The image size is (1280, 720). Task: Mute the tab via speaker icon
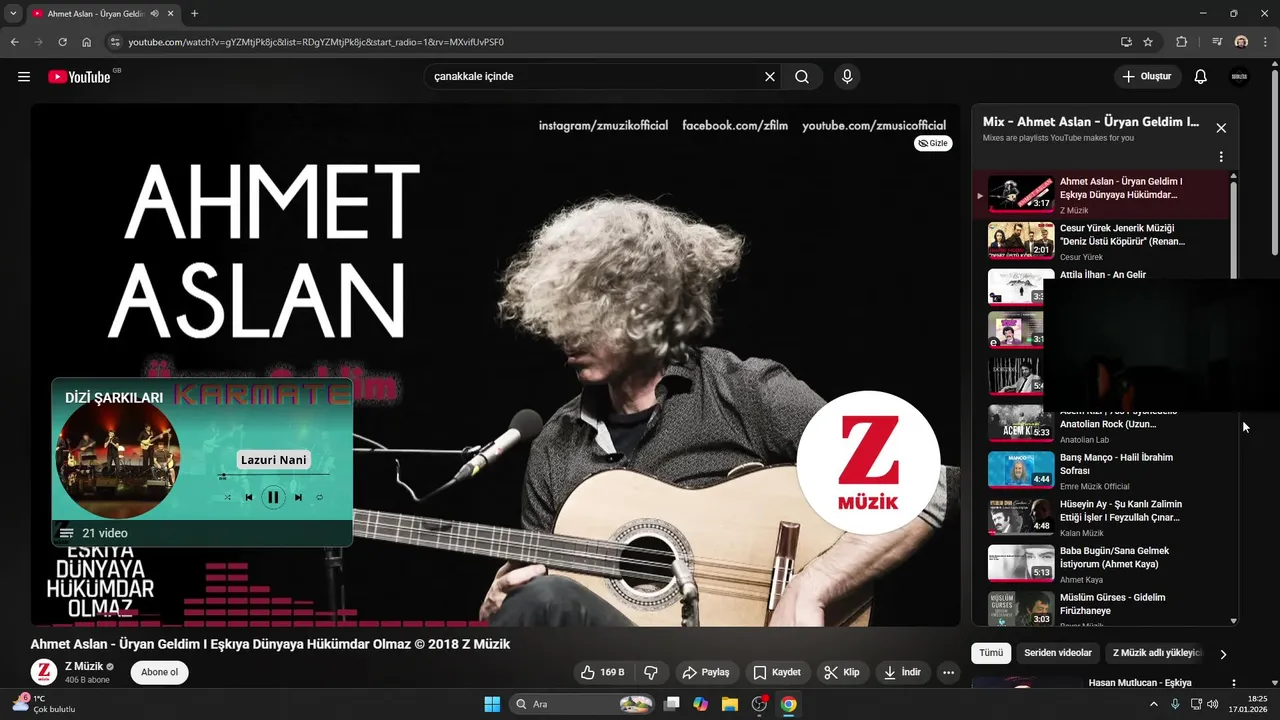[x=155, y=13]
